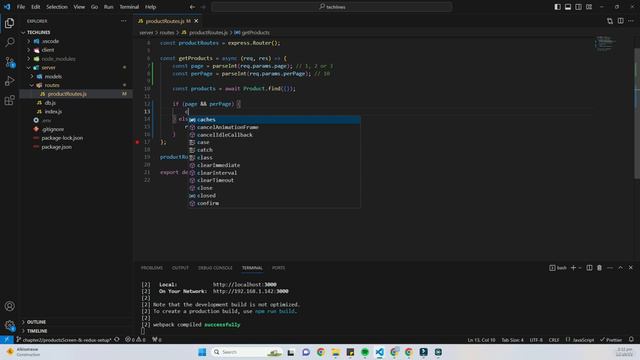Click the command center search box
The width and height of the screenshot is (640, 360).
coord(332,7)
